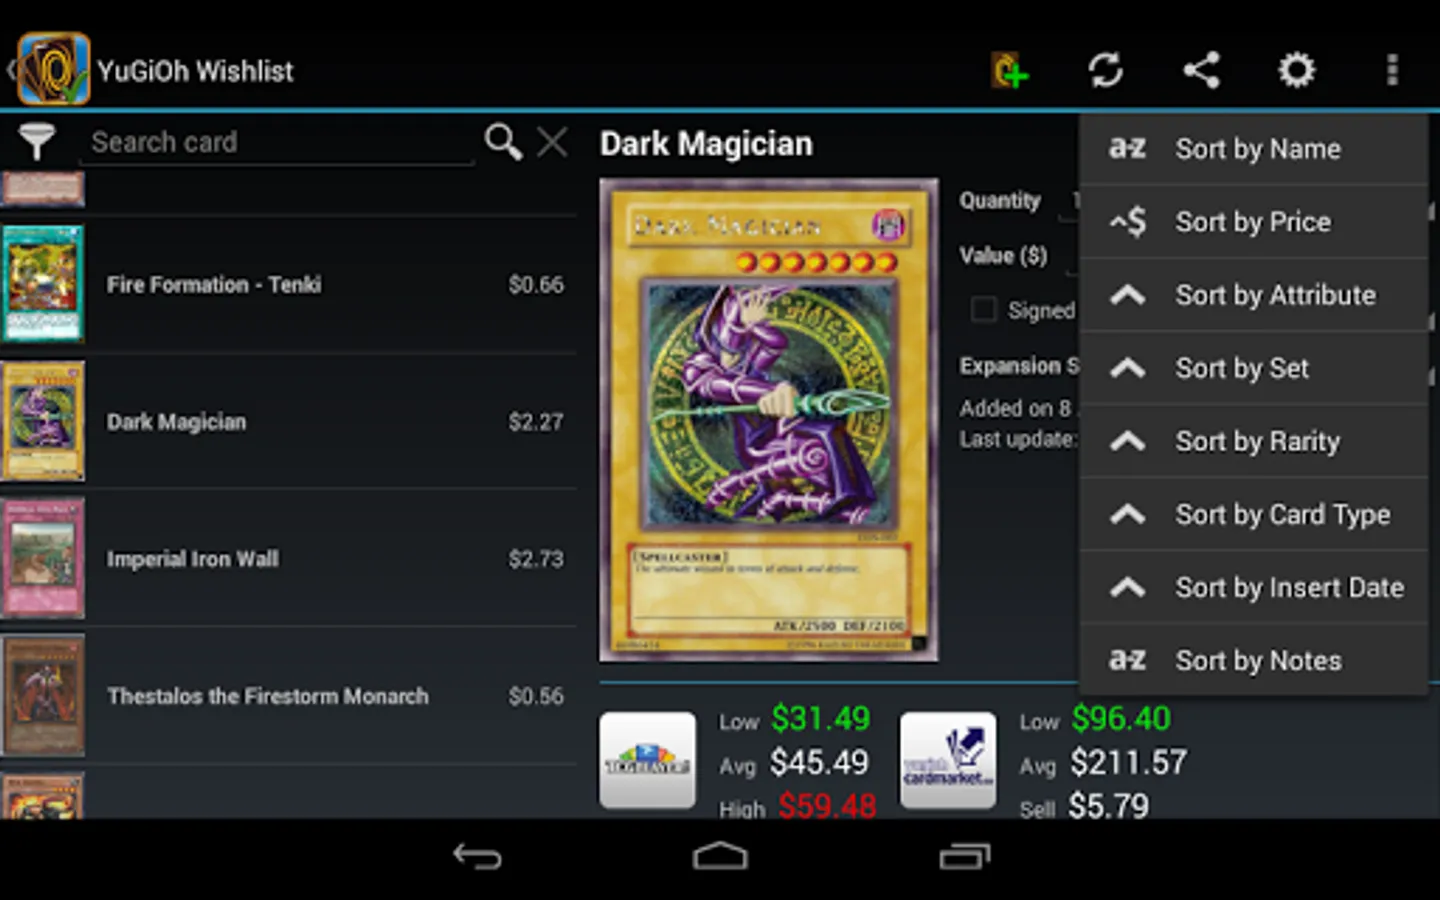Tap the chevron icon beside Sort by Attribute
1440x900 pixels.
coord(1128,295)
